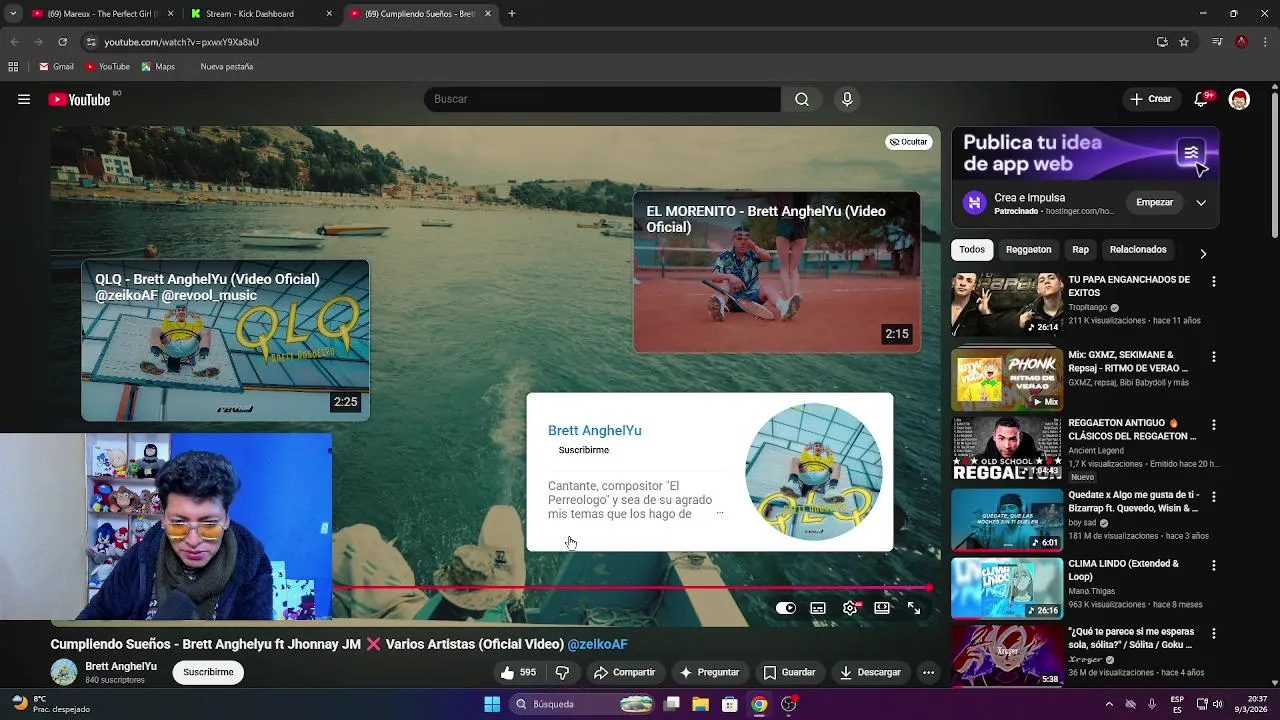Start voice search with the microphone
The height and width of the screenshot is (720, 1280).
(847, 99)
